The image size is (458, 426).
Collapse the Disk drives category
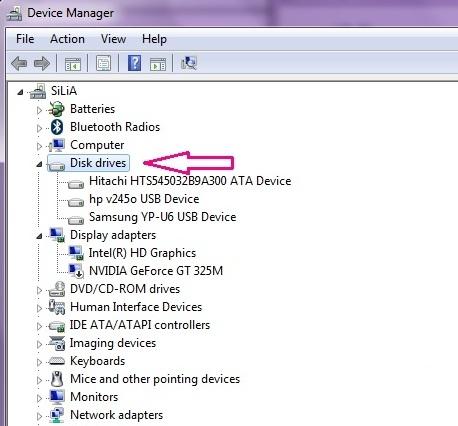point(39,164)
